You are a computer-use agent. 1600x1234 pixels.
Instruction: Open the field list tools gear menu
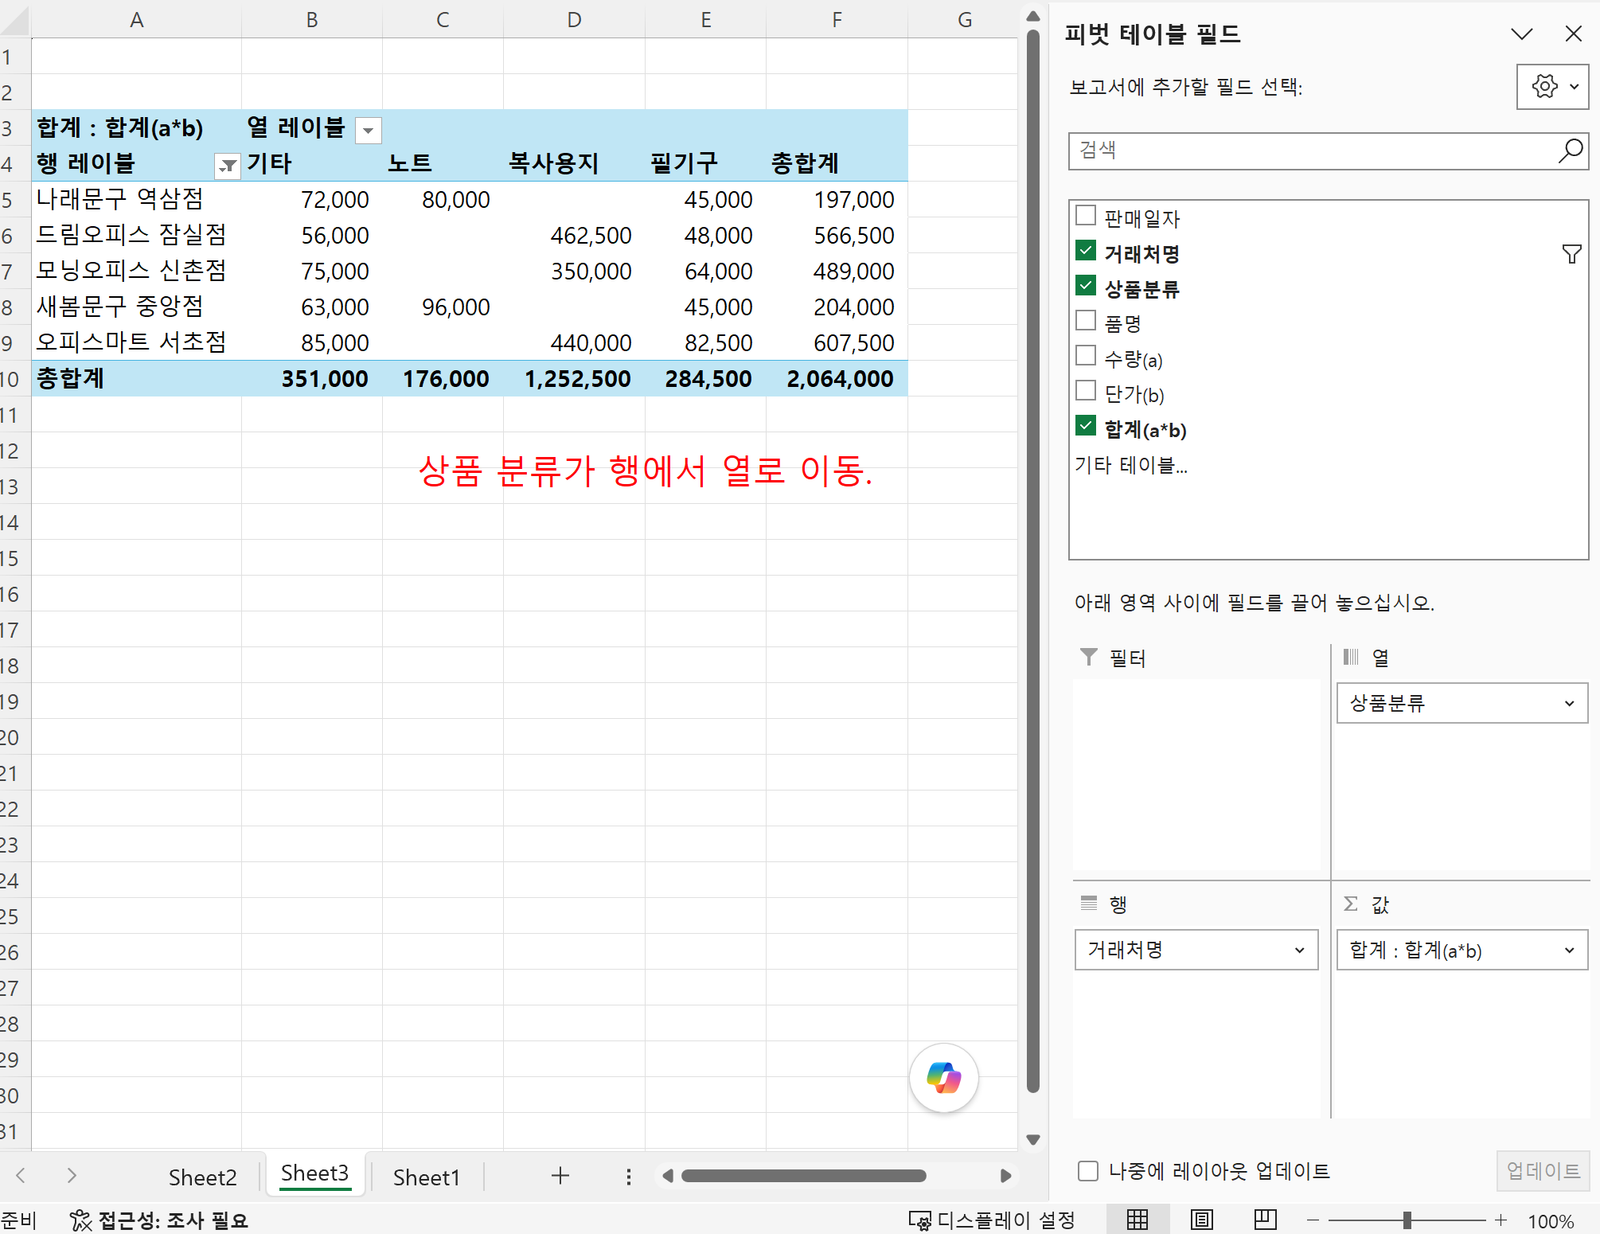[x=1552, y=87]
